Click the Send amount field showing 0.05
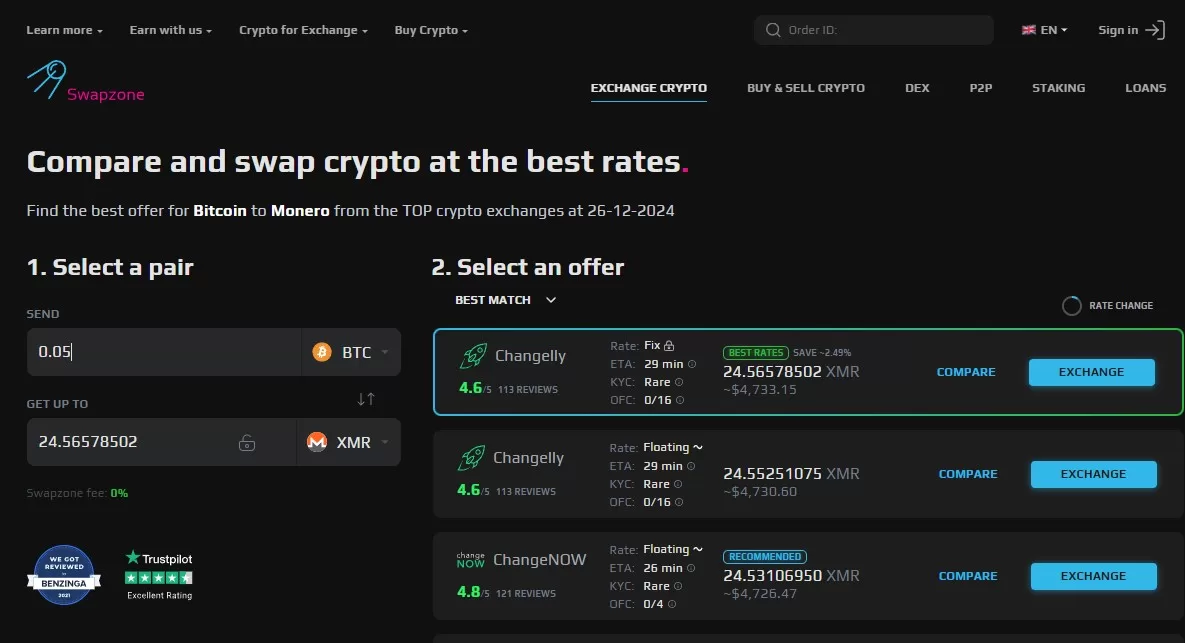The image size is (1185, 643). [x=164, y=352]
